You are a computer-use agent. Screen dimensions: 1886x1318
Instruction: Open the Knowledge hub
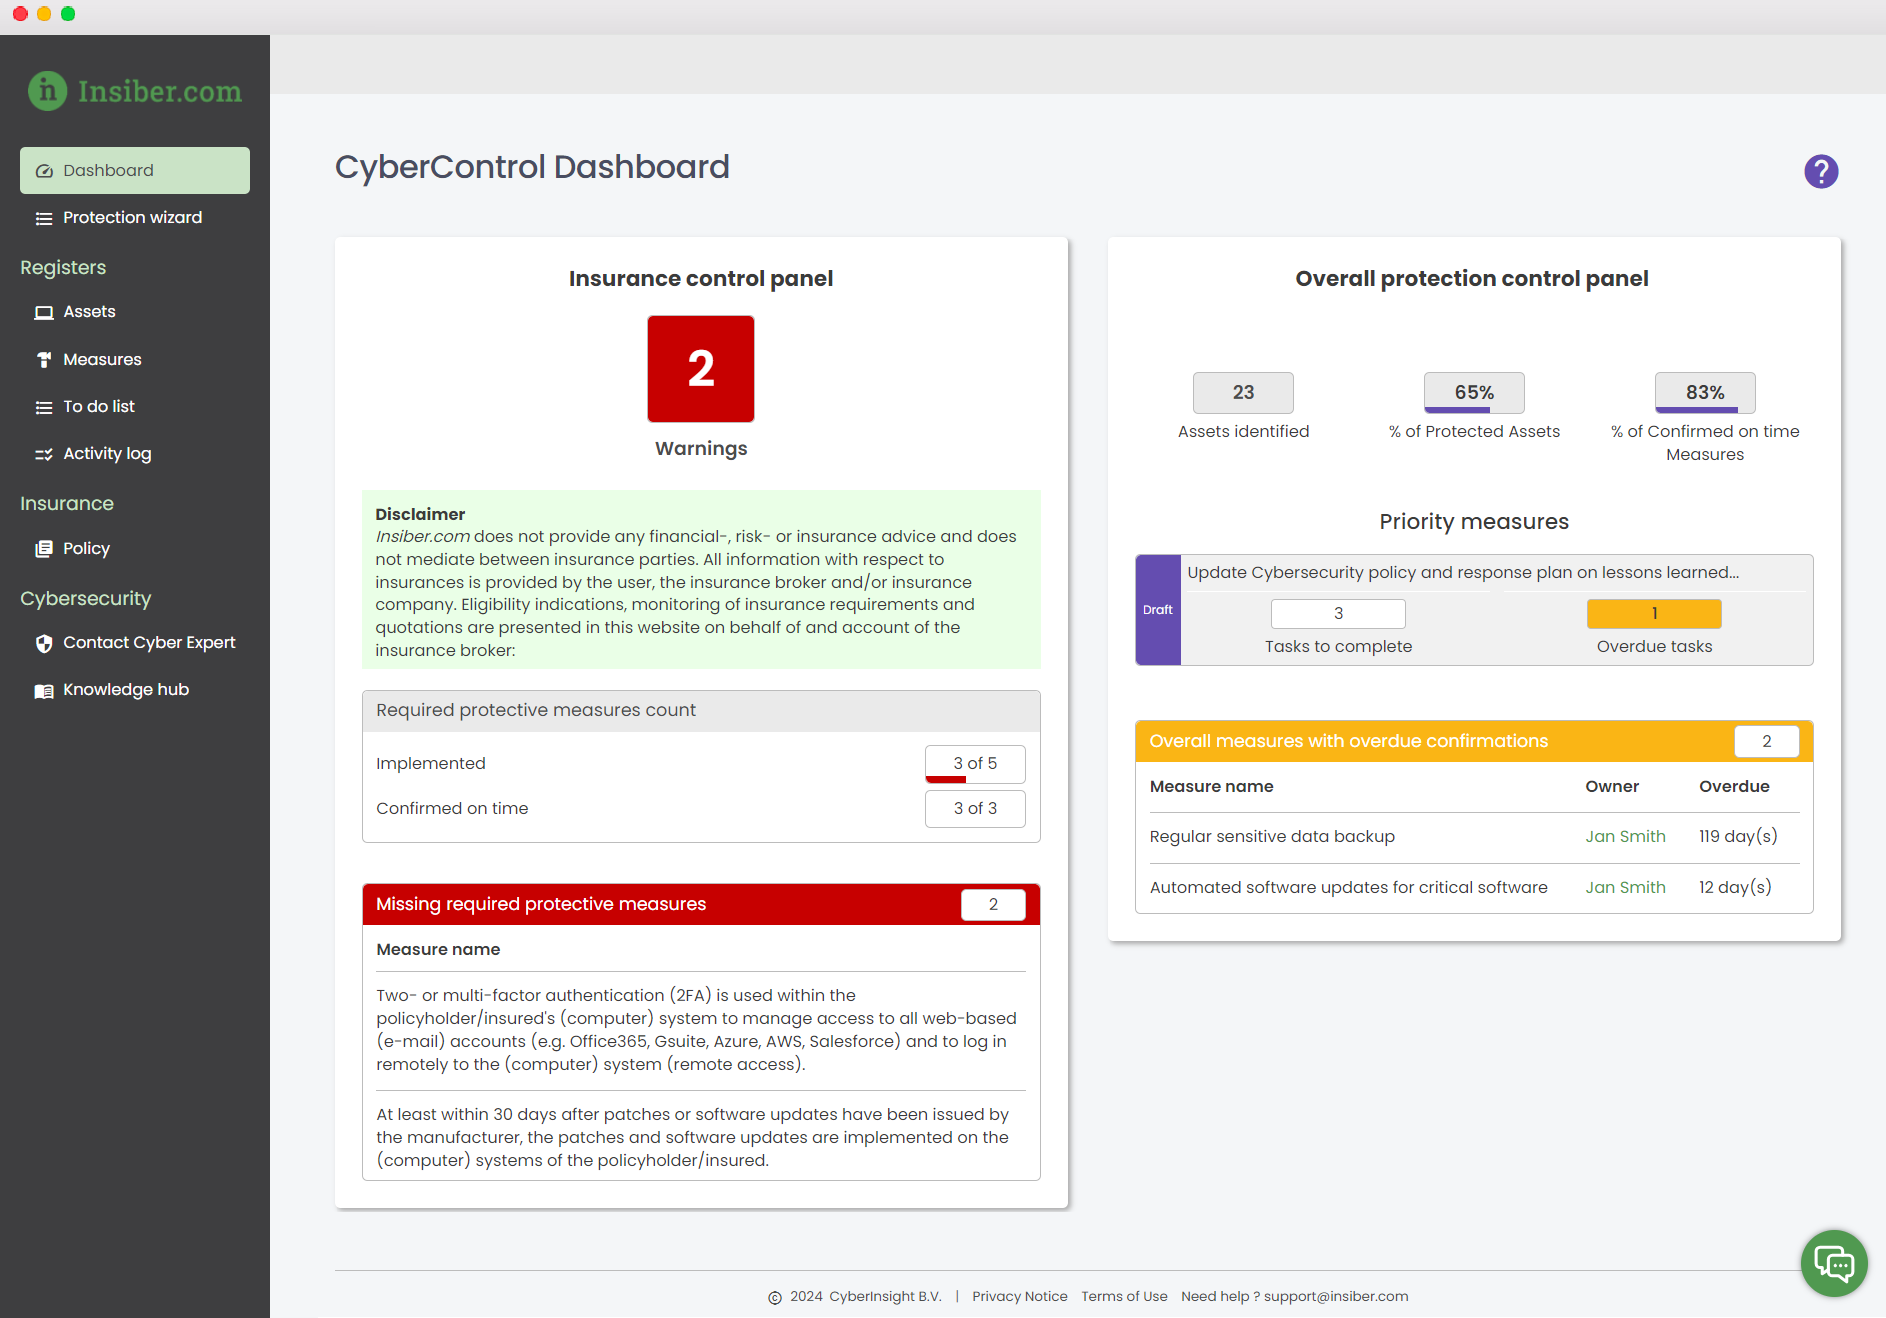pyautogui.click(x=125, y=689)
